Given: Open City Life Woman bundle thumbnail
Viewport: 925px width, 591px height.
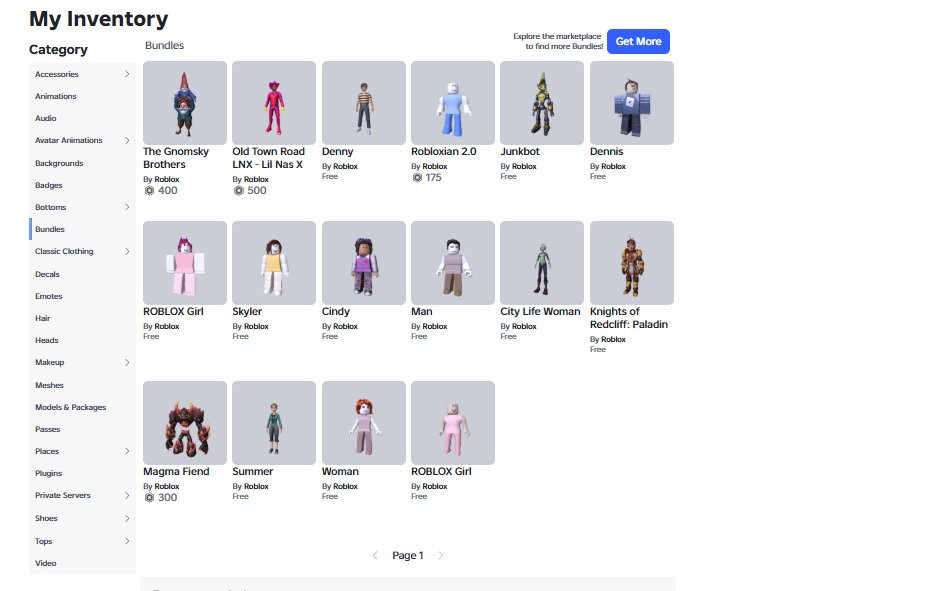Looking at the screenshot, I should click(x=542, y=262).
